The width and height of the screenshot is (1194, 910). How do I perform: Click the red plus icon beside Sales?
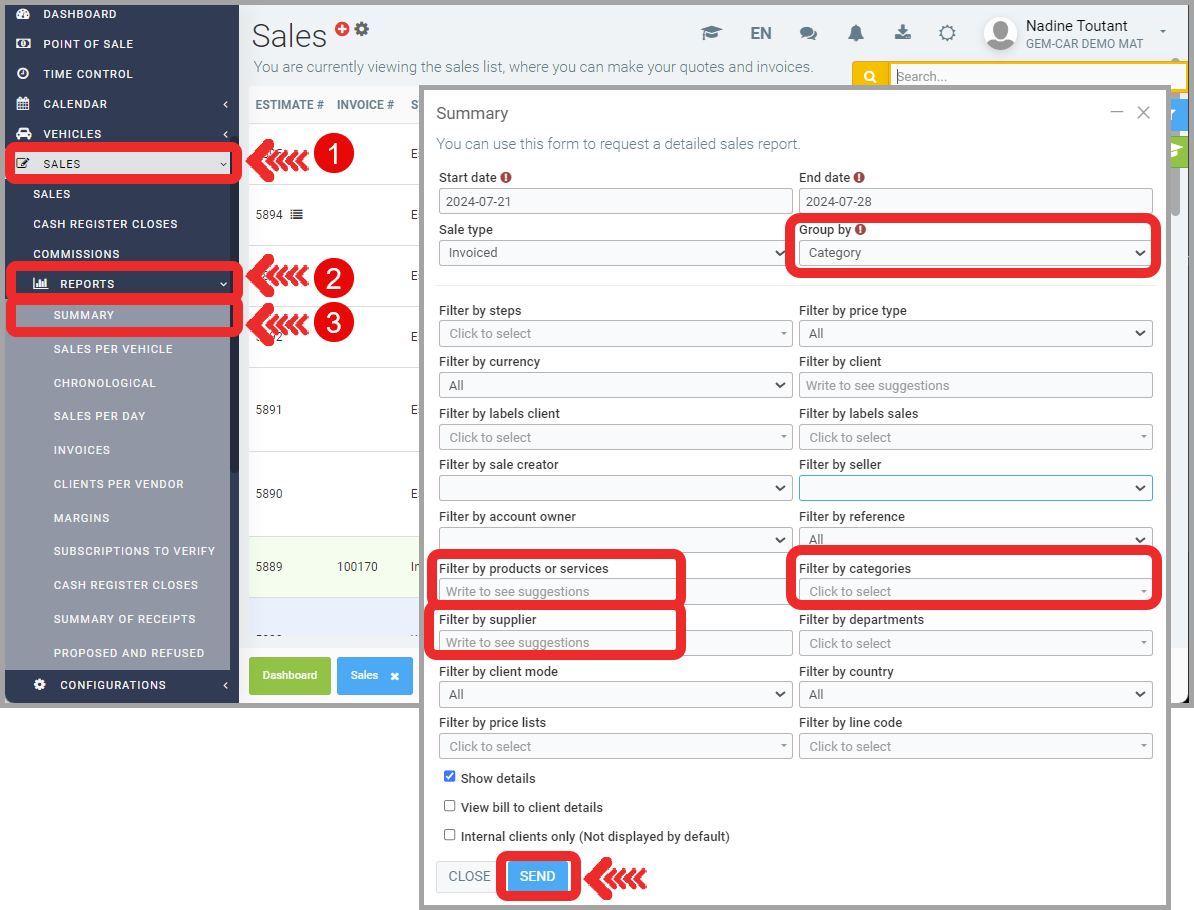pyautogui.click(x=342, y=29)
